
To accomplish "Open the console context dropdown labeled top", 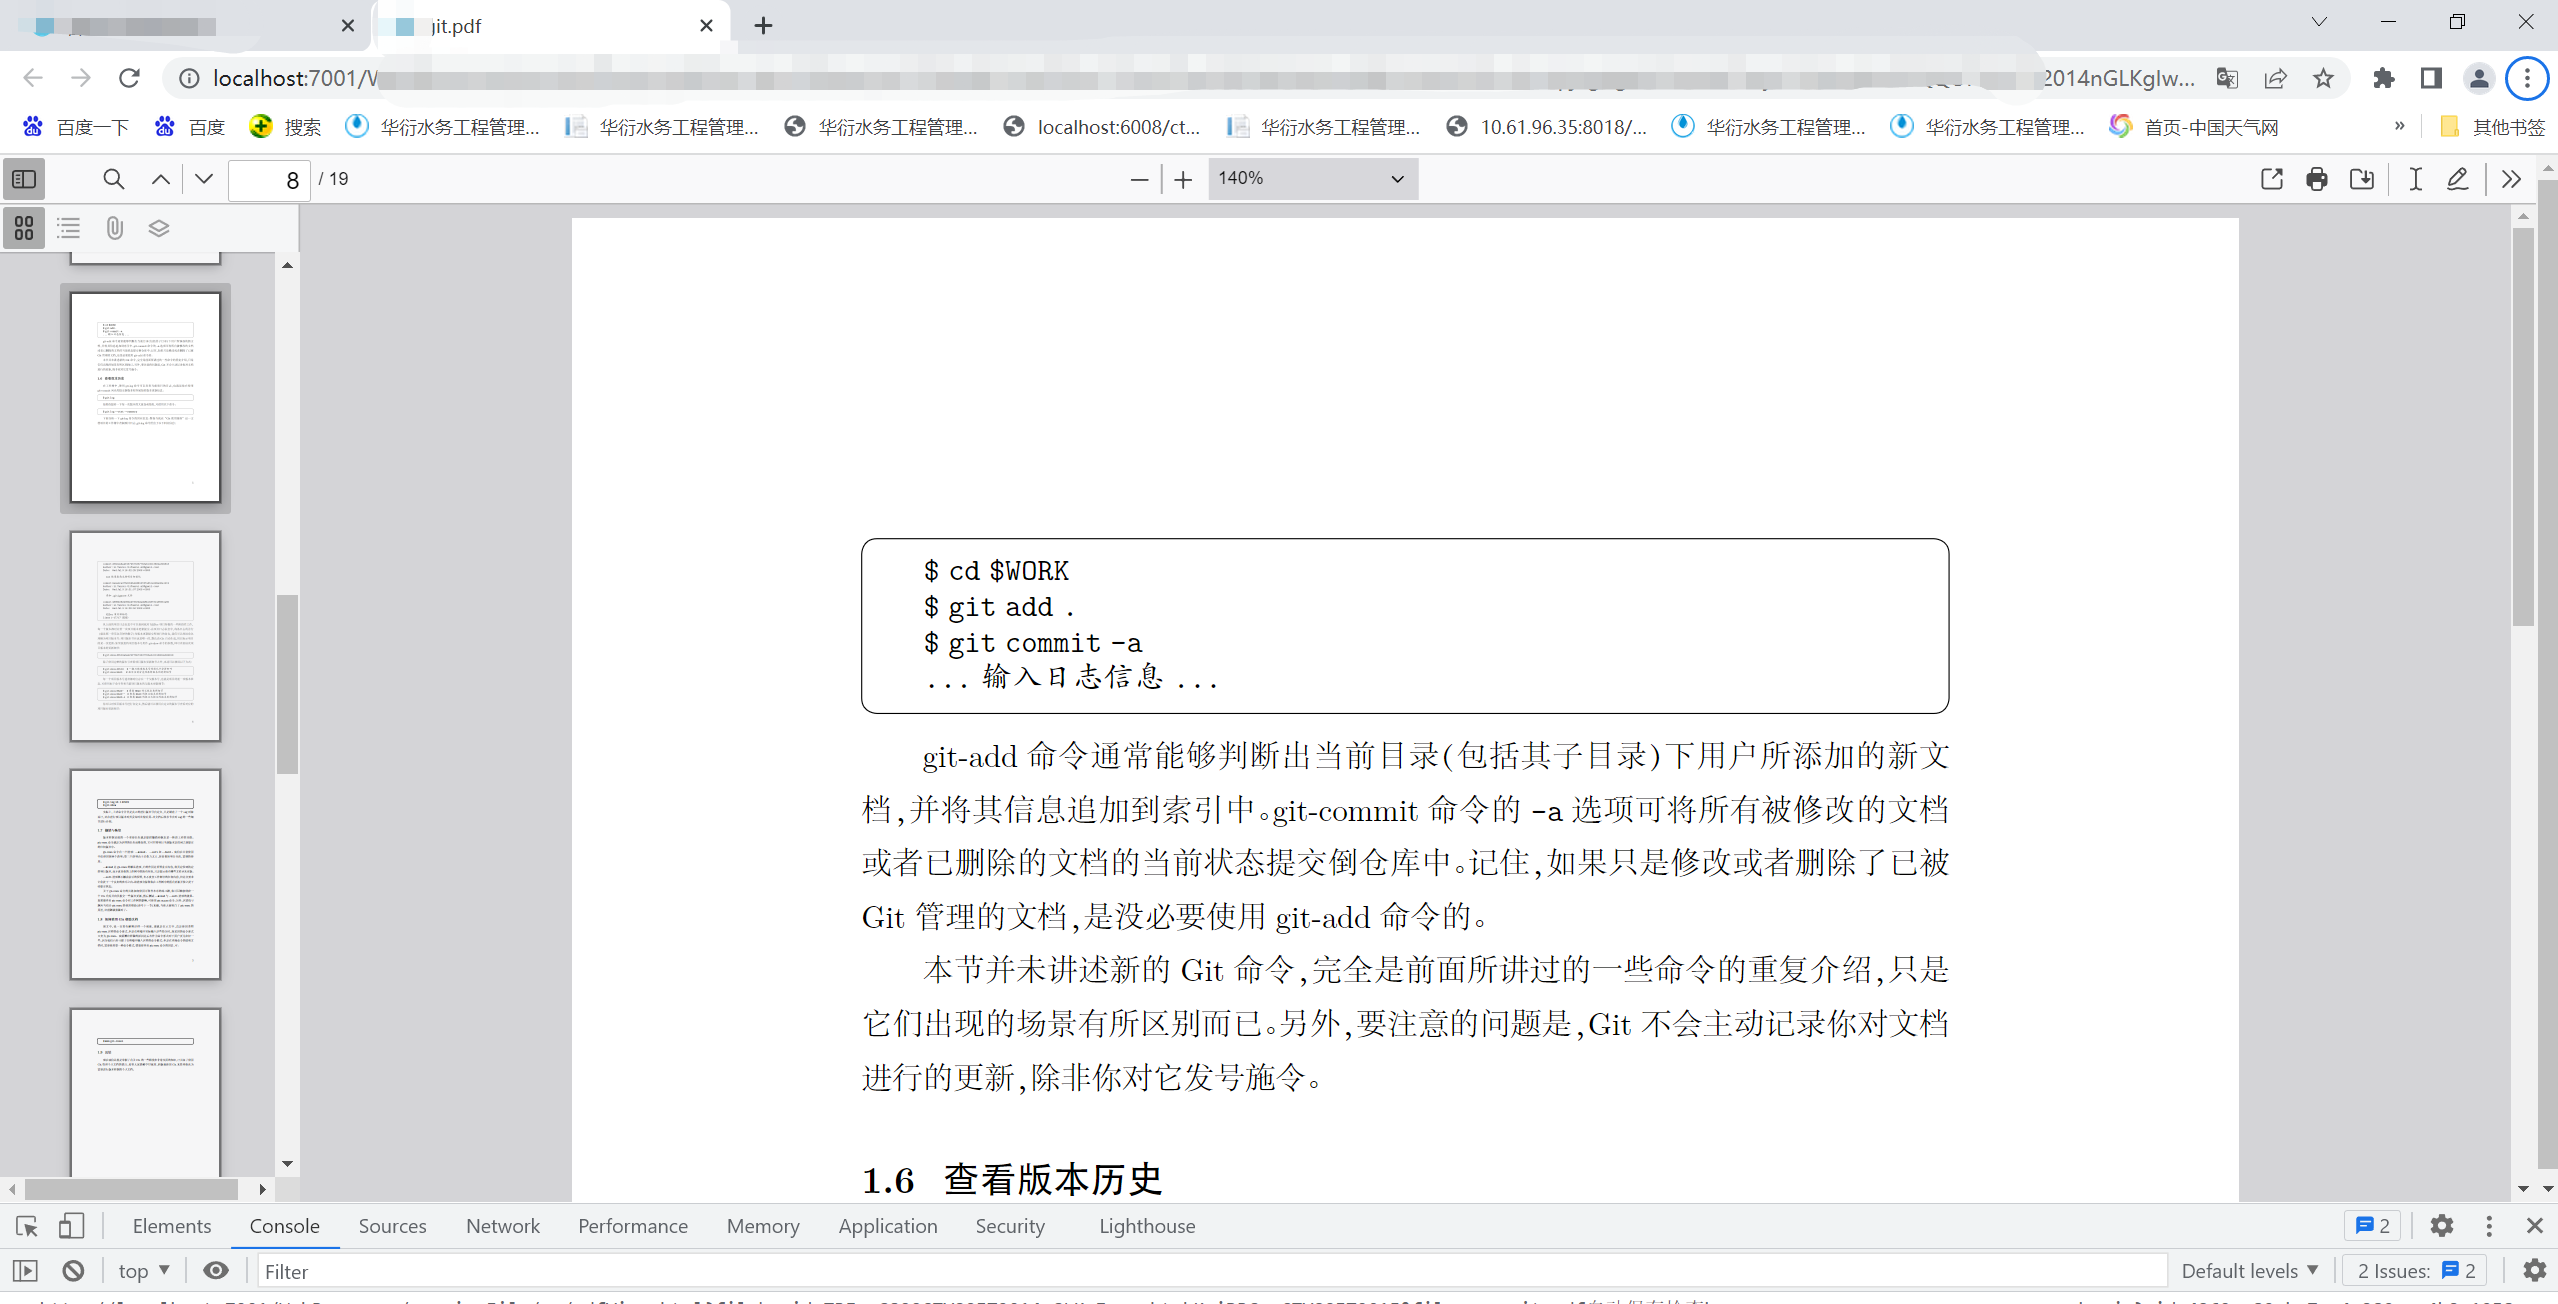I will (143, 1270).
